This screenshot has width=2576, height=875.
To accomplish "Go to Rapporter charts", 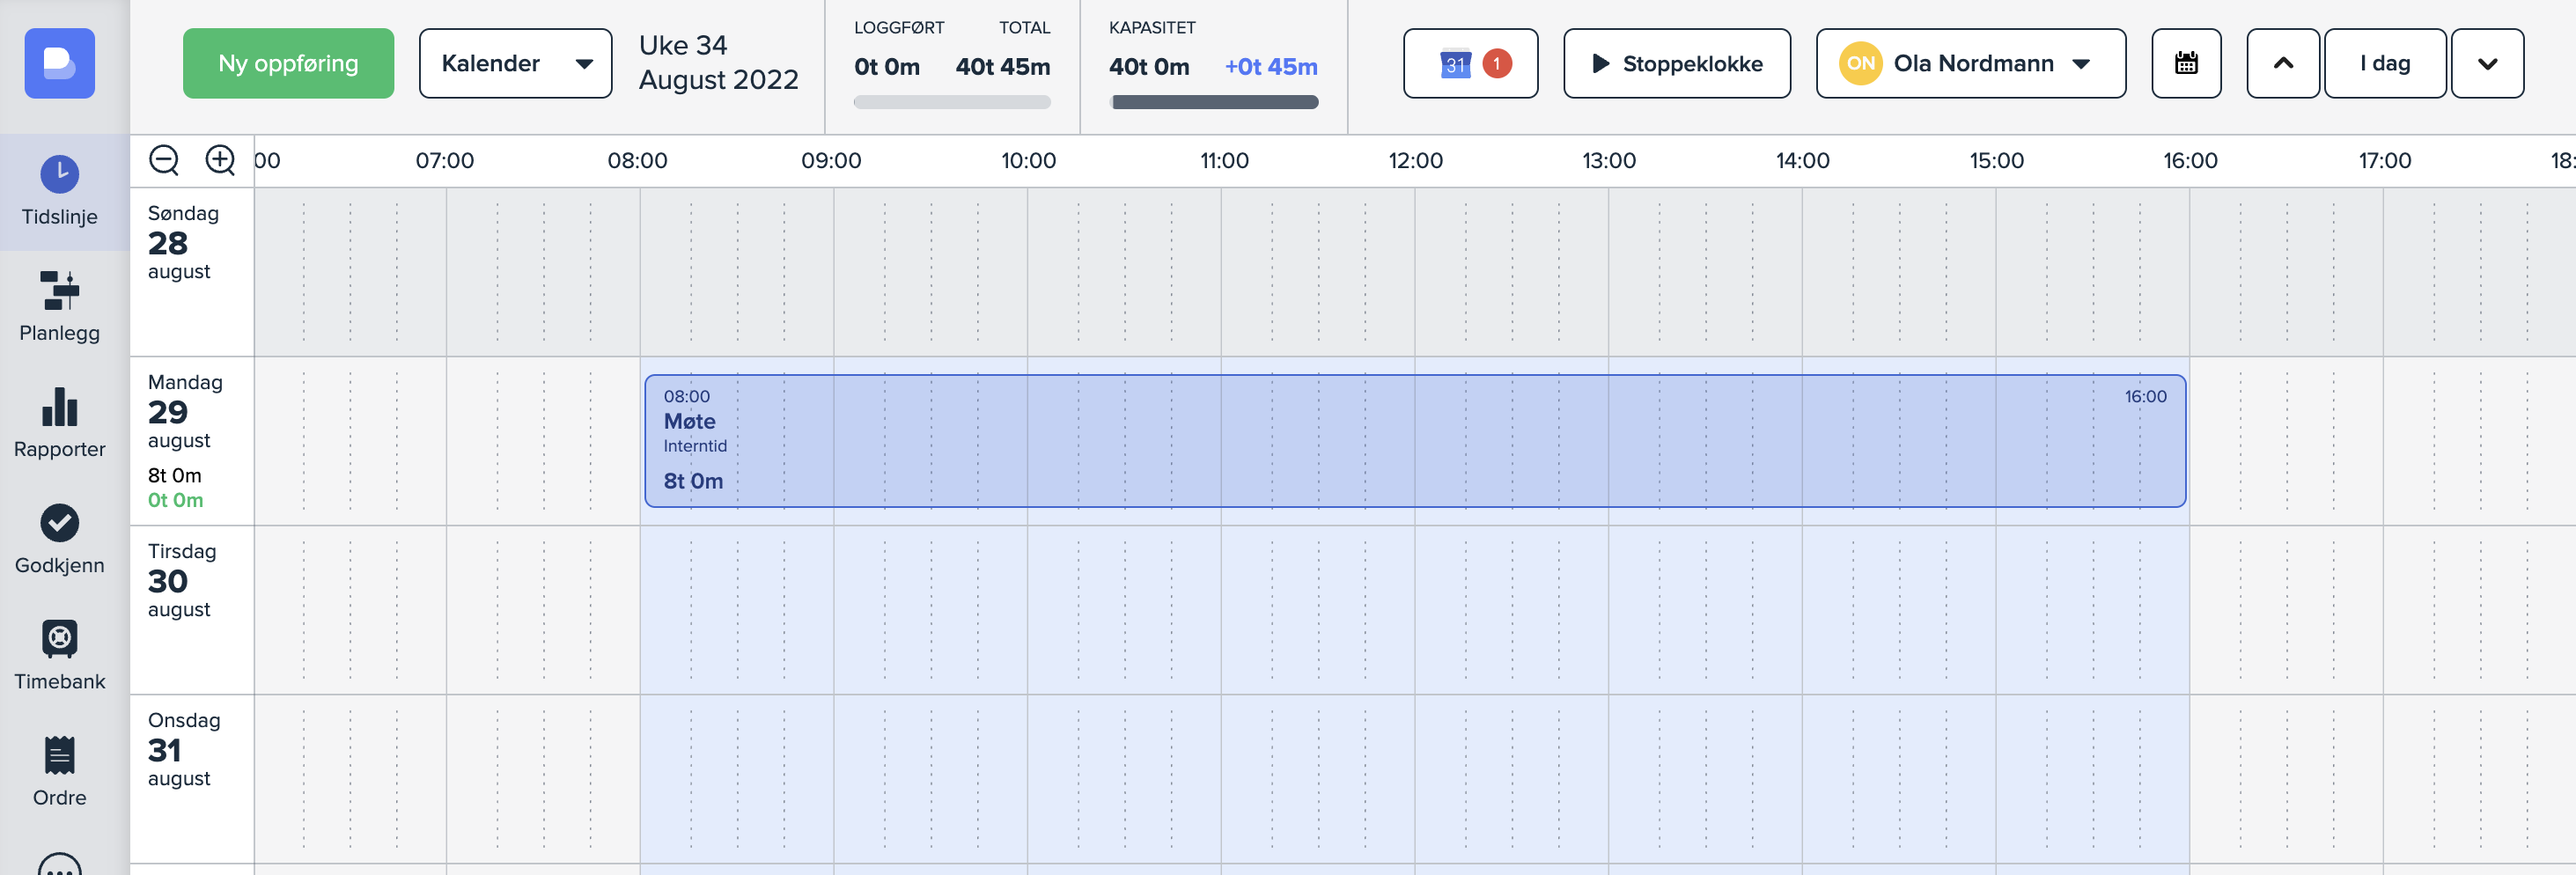I will point(60,422).
